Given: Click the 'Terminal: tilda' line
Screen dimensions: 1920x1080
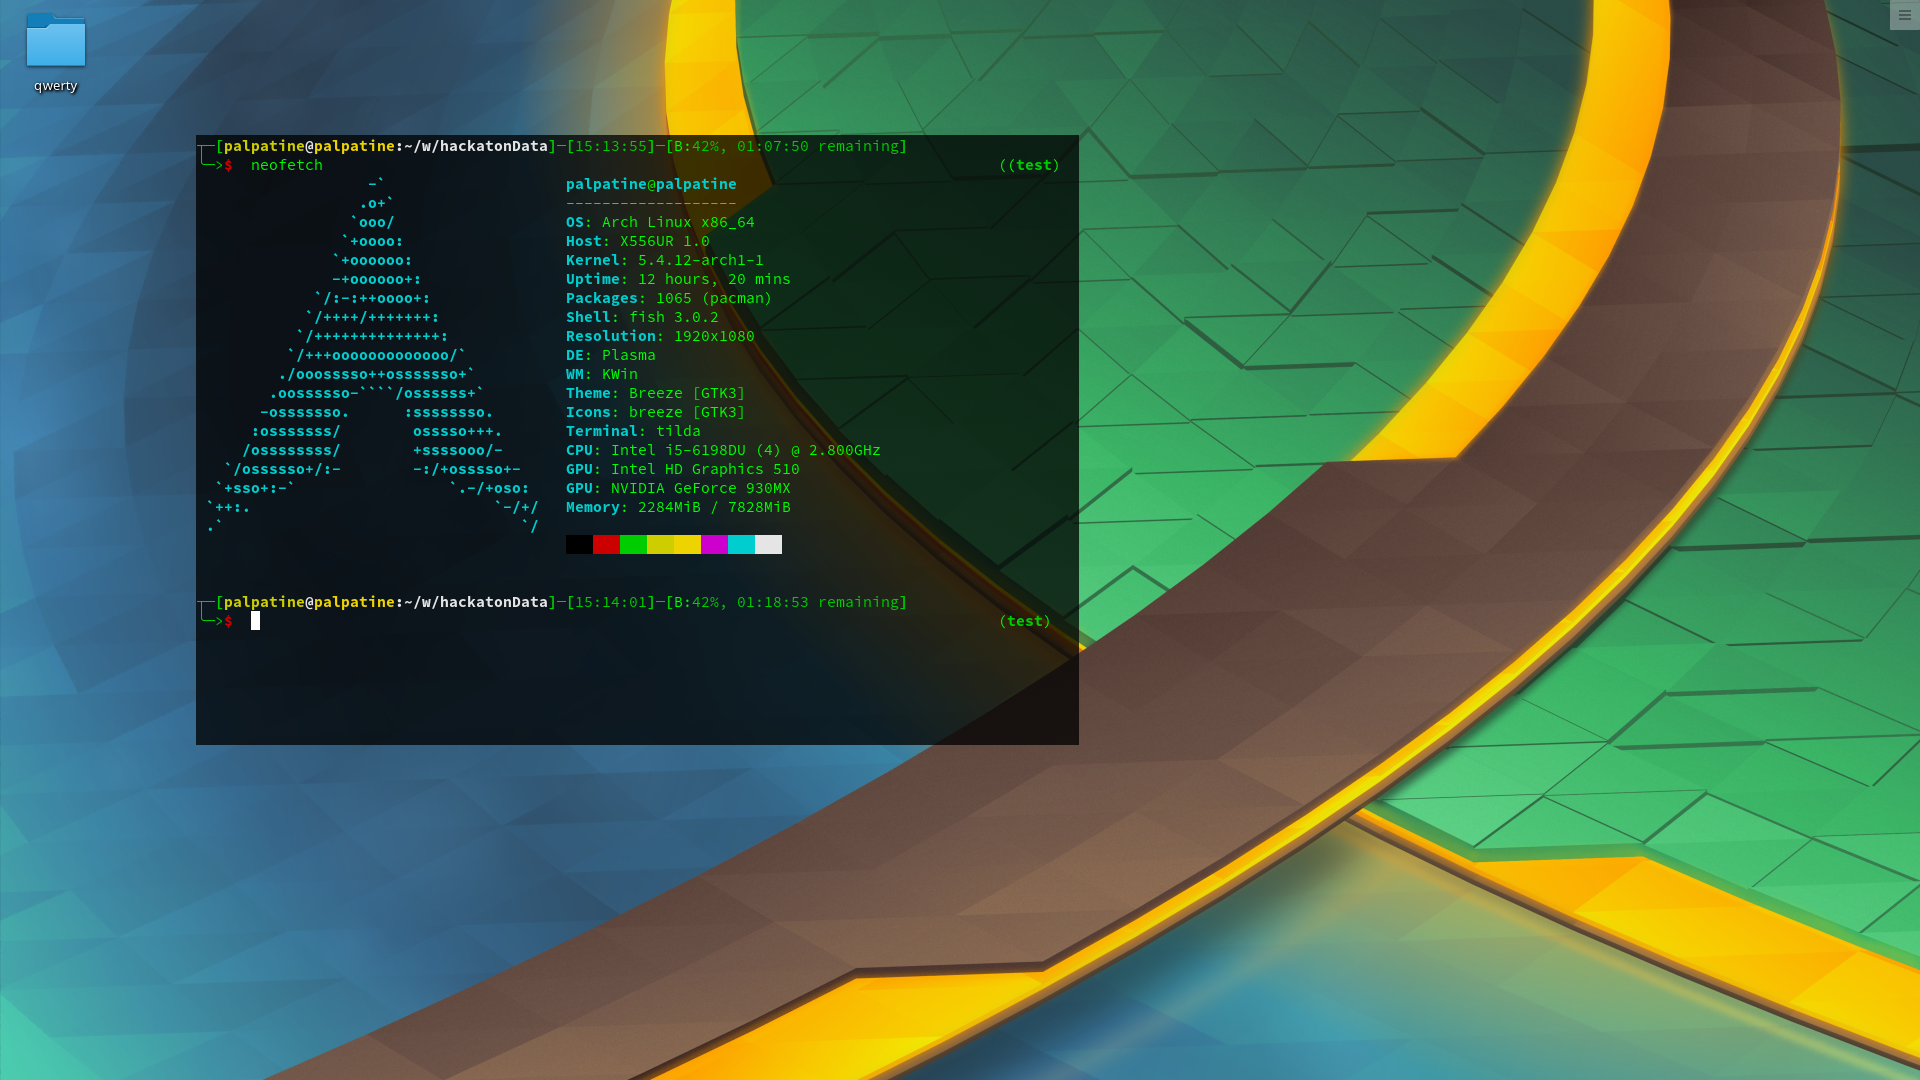Looking at the screenshot, I should (633, 431).
